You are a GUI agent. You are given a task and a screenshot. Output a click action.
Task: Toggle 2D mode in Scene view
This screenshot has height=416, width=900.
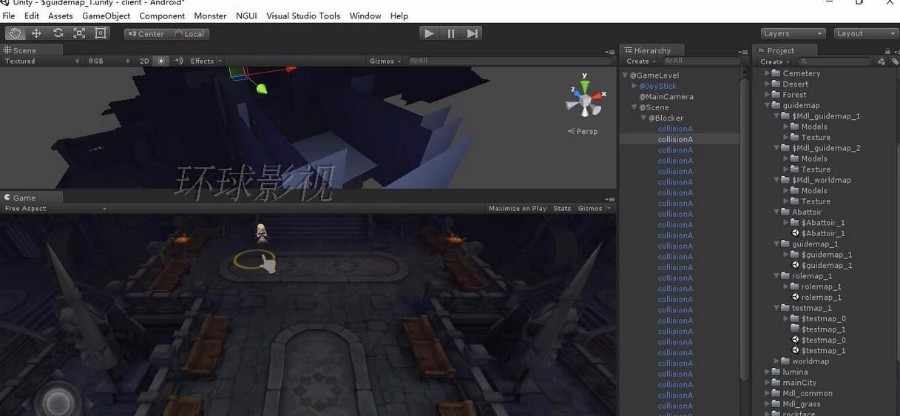(x=145, y=61)
